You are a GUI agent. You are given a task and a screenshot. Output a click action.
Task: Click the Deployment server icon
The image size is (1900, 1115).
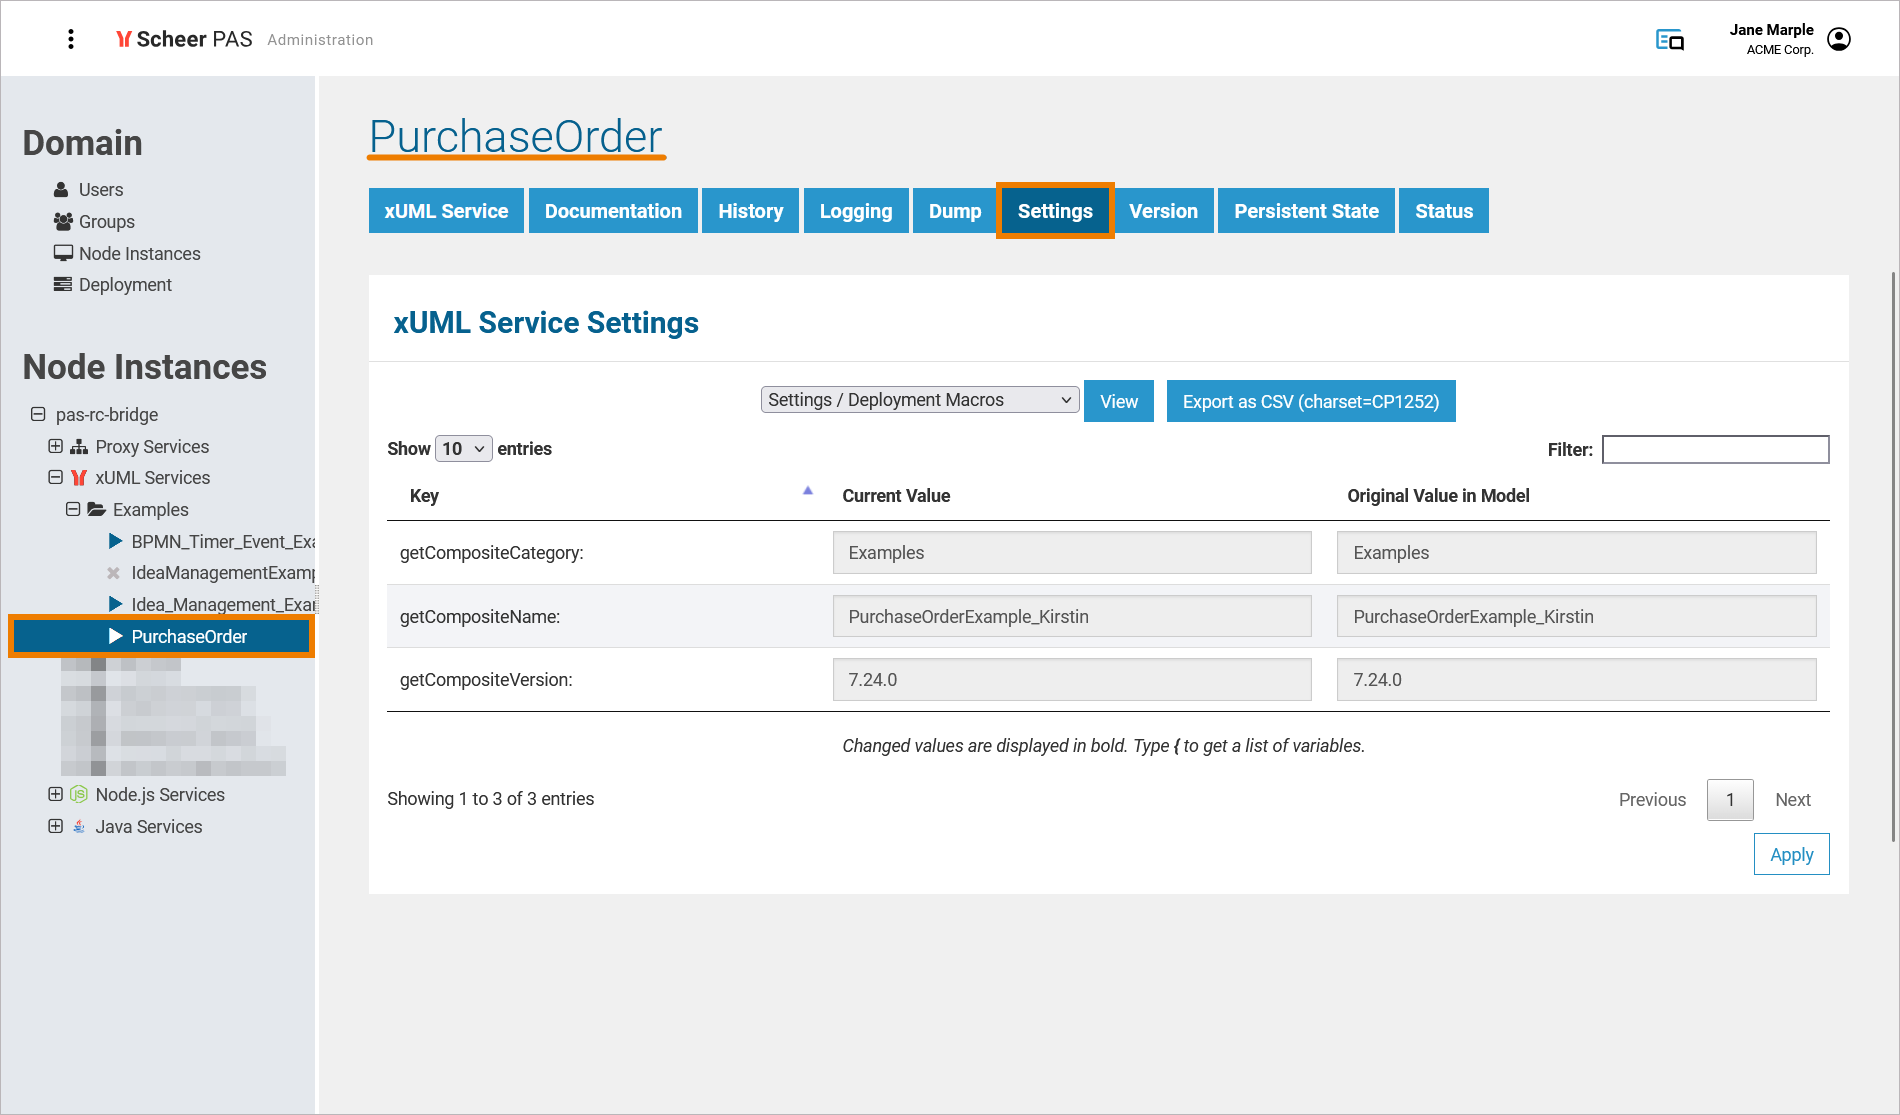(63, 285)
